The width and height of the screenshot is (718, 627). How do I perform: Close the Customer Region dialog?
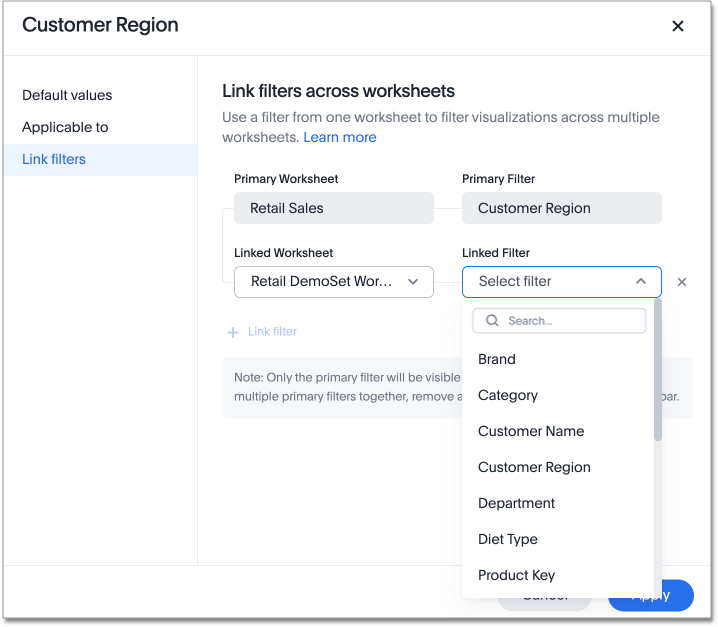[678, 26]
